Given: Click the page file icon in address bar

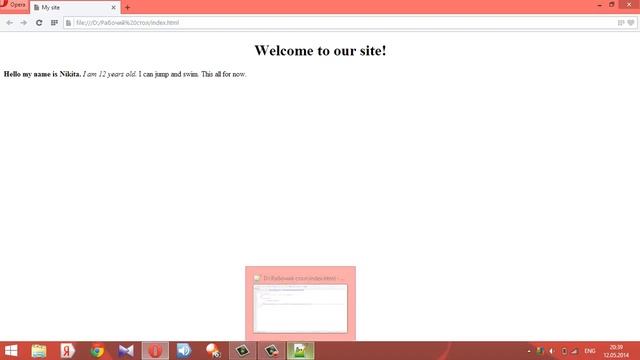Looking at the screenshot, I should 69,23.
